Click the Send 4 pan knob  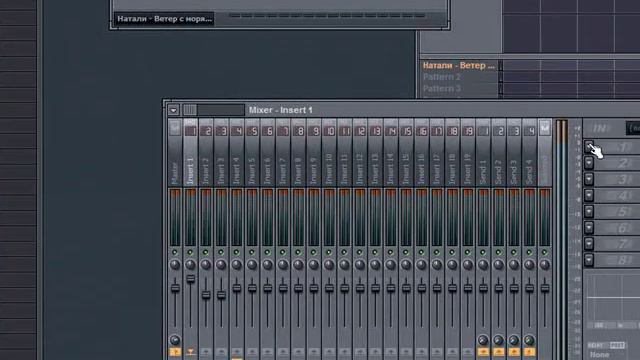click(x=529, y=265)
